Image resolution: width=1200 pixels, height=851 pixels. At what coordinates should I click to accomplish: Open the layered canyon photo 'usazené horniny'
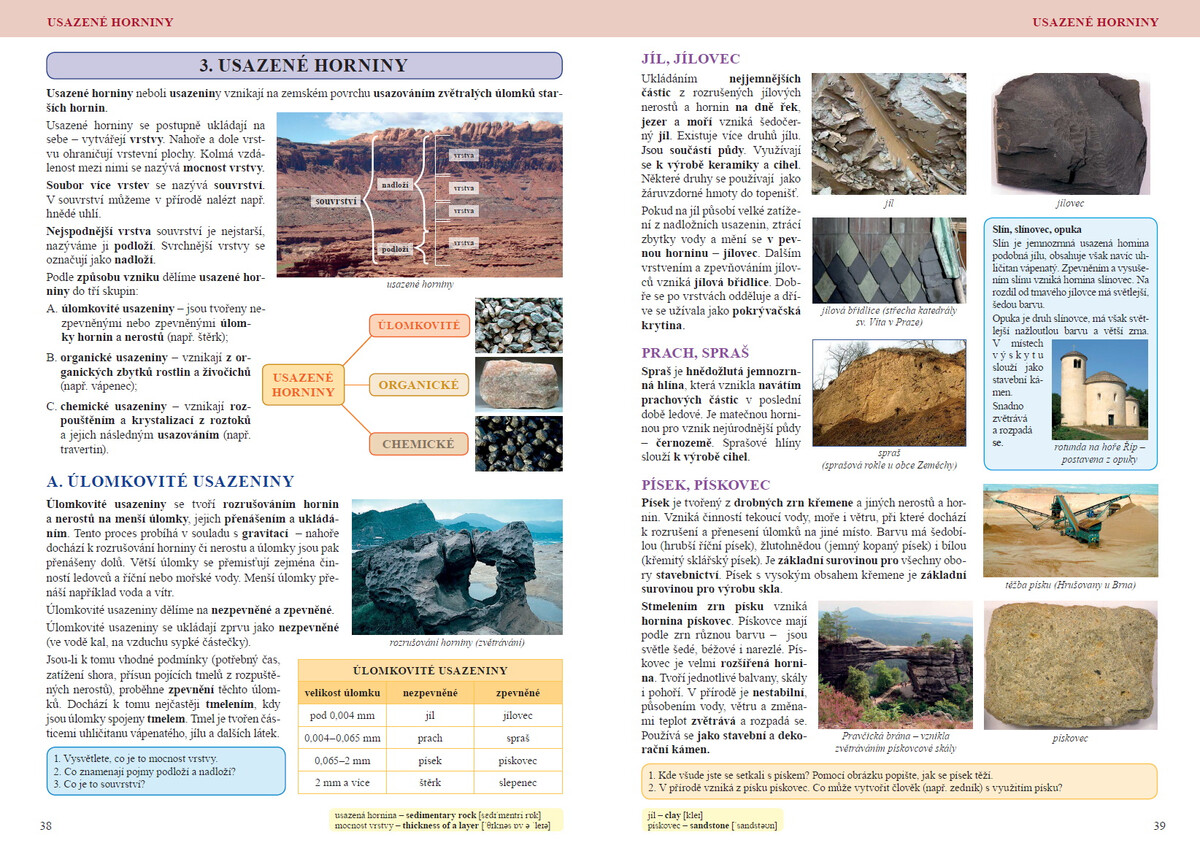(x=419, y=194)
